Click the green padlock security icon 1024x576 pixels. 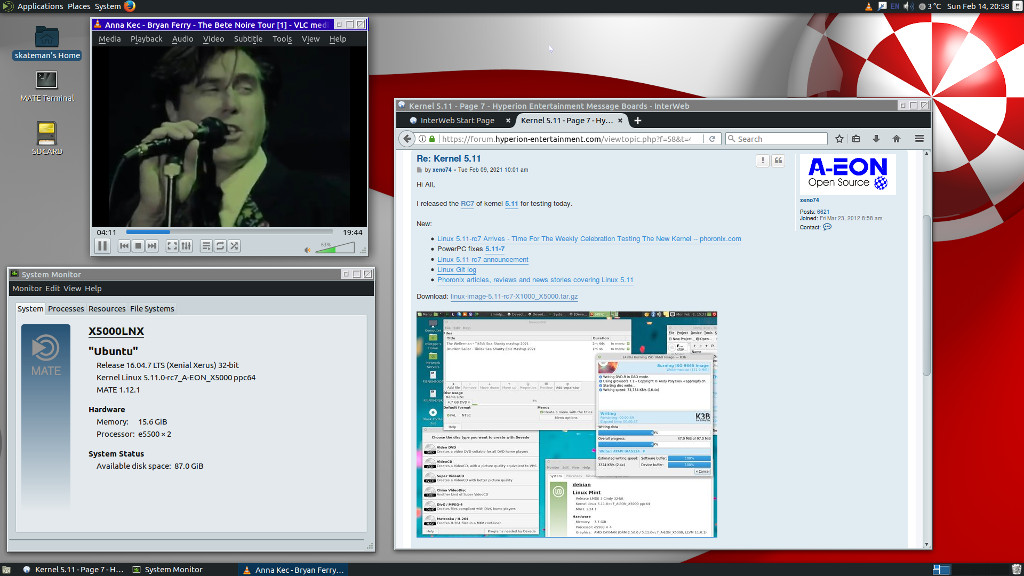pyautogui.click(x=432, y=139)
